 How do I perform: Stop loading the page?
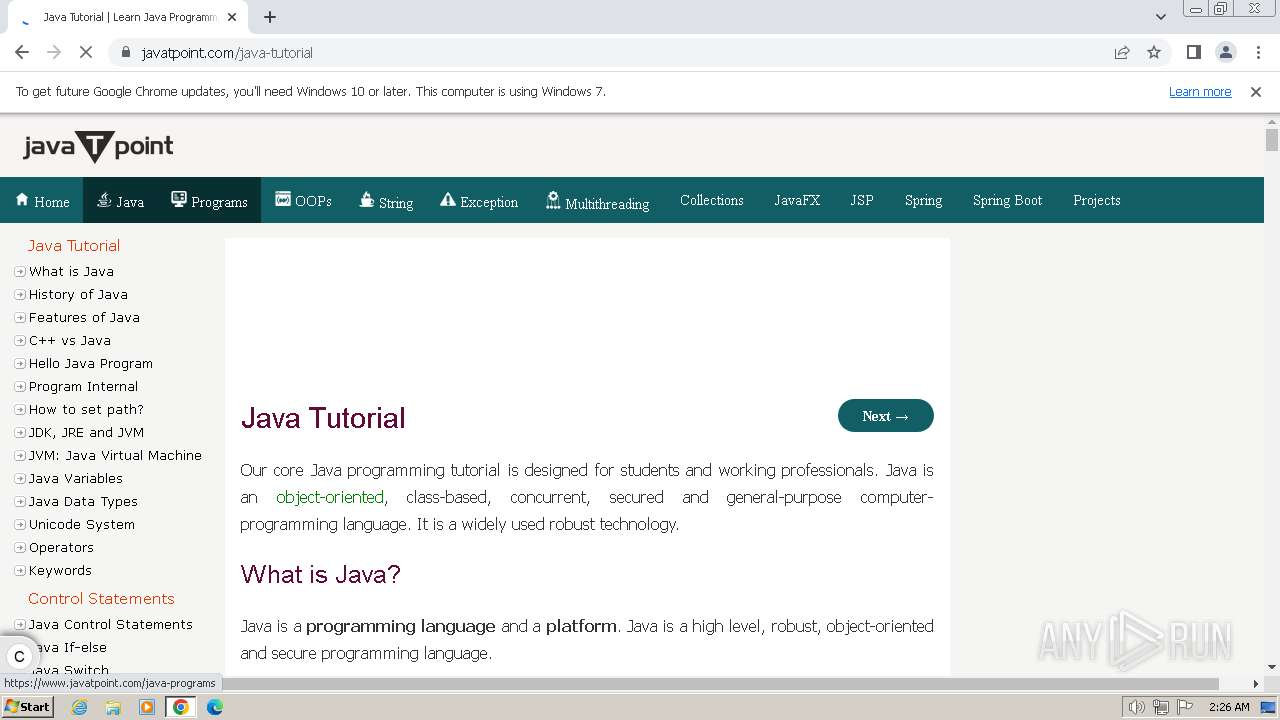coord(86,52)
